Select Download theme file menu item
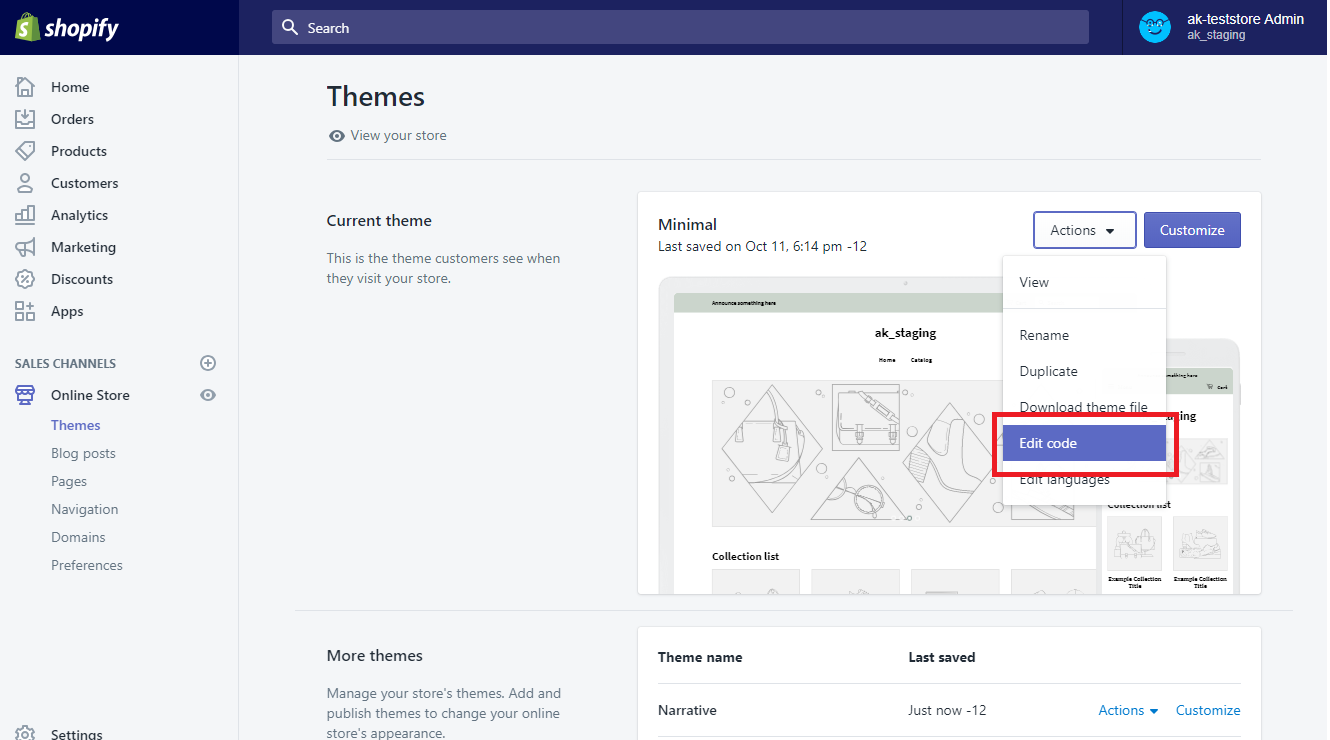 tap(1084, 407)
